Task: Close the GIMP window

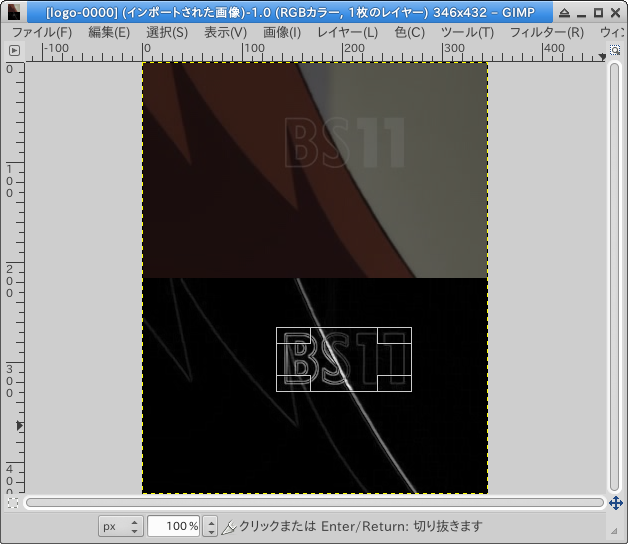Action: (616, 13)
